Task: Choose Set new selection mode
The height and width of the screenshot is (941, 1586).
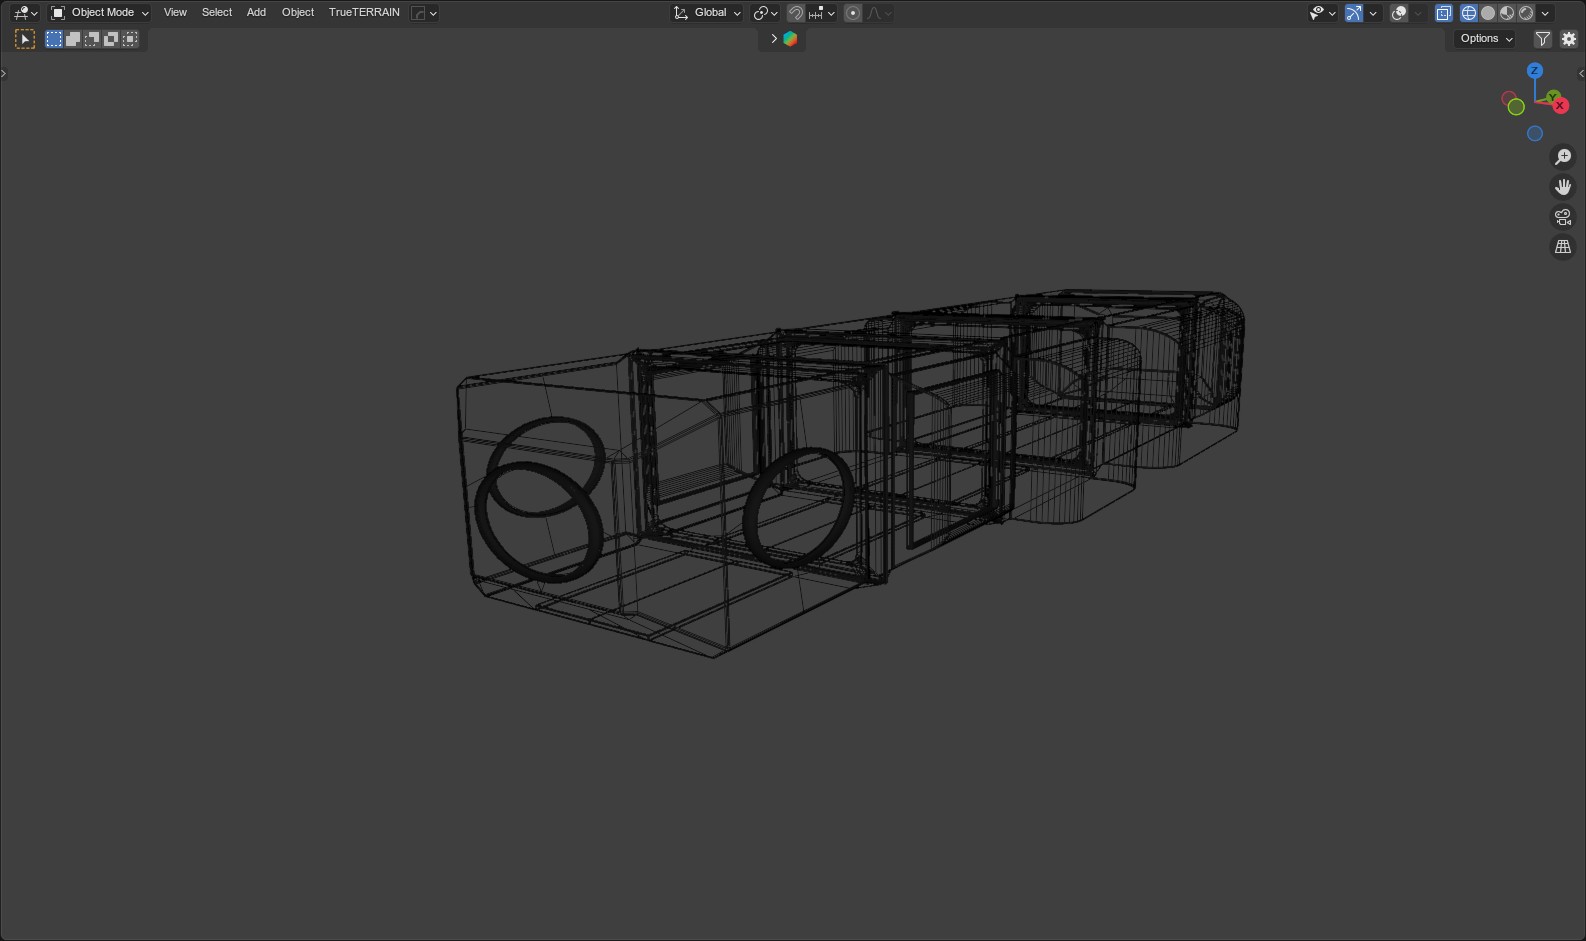Action: (x=54, y=39)
